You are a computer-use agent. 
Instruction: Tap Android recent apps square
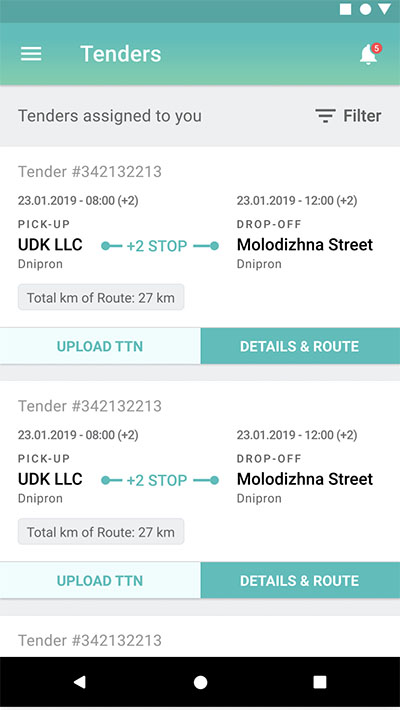click(x=320, y=682)
